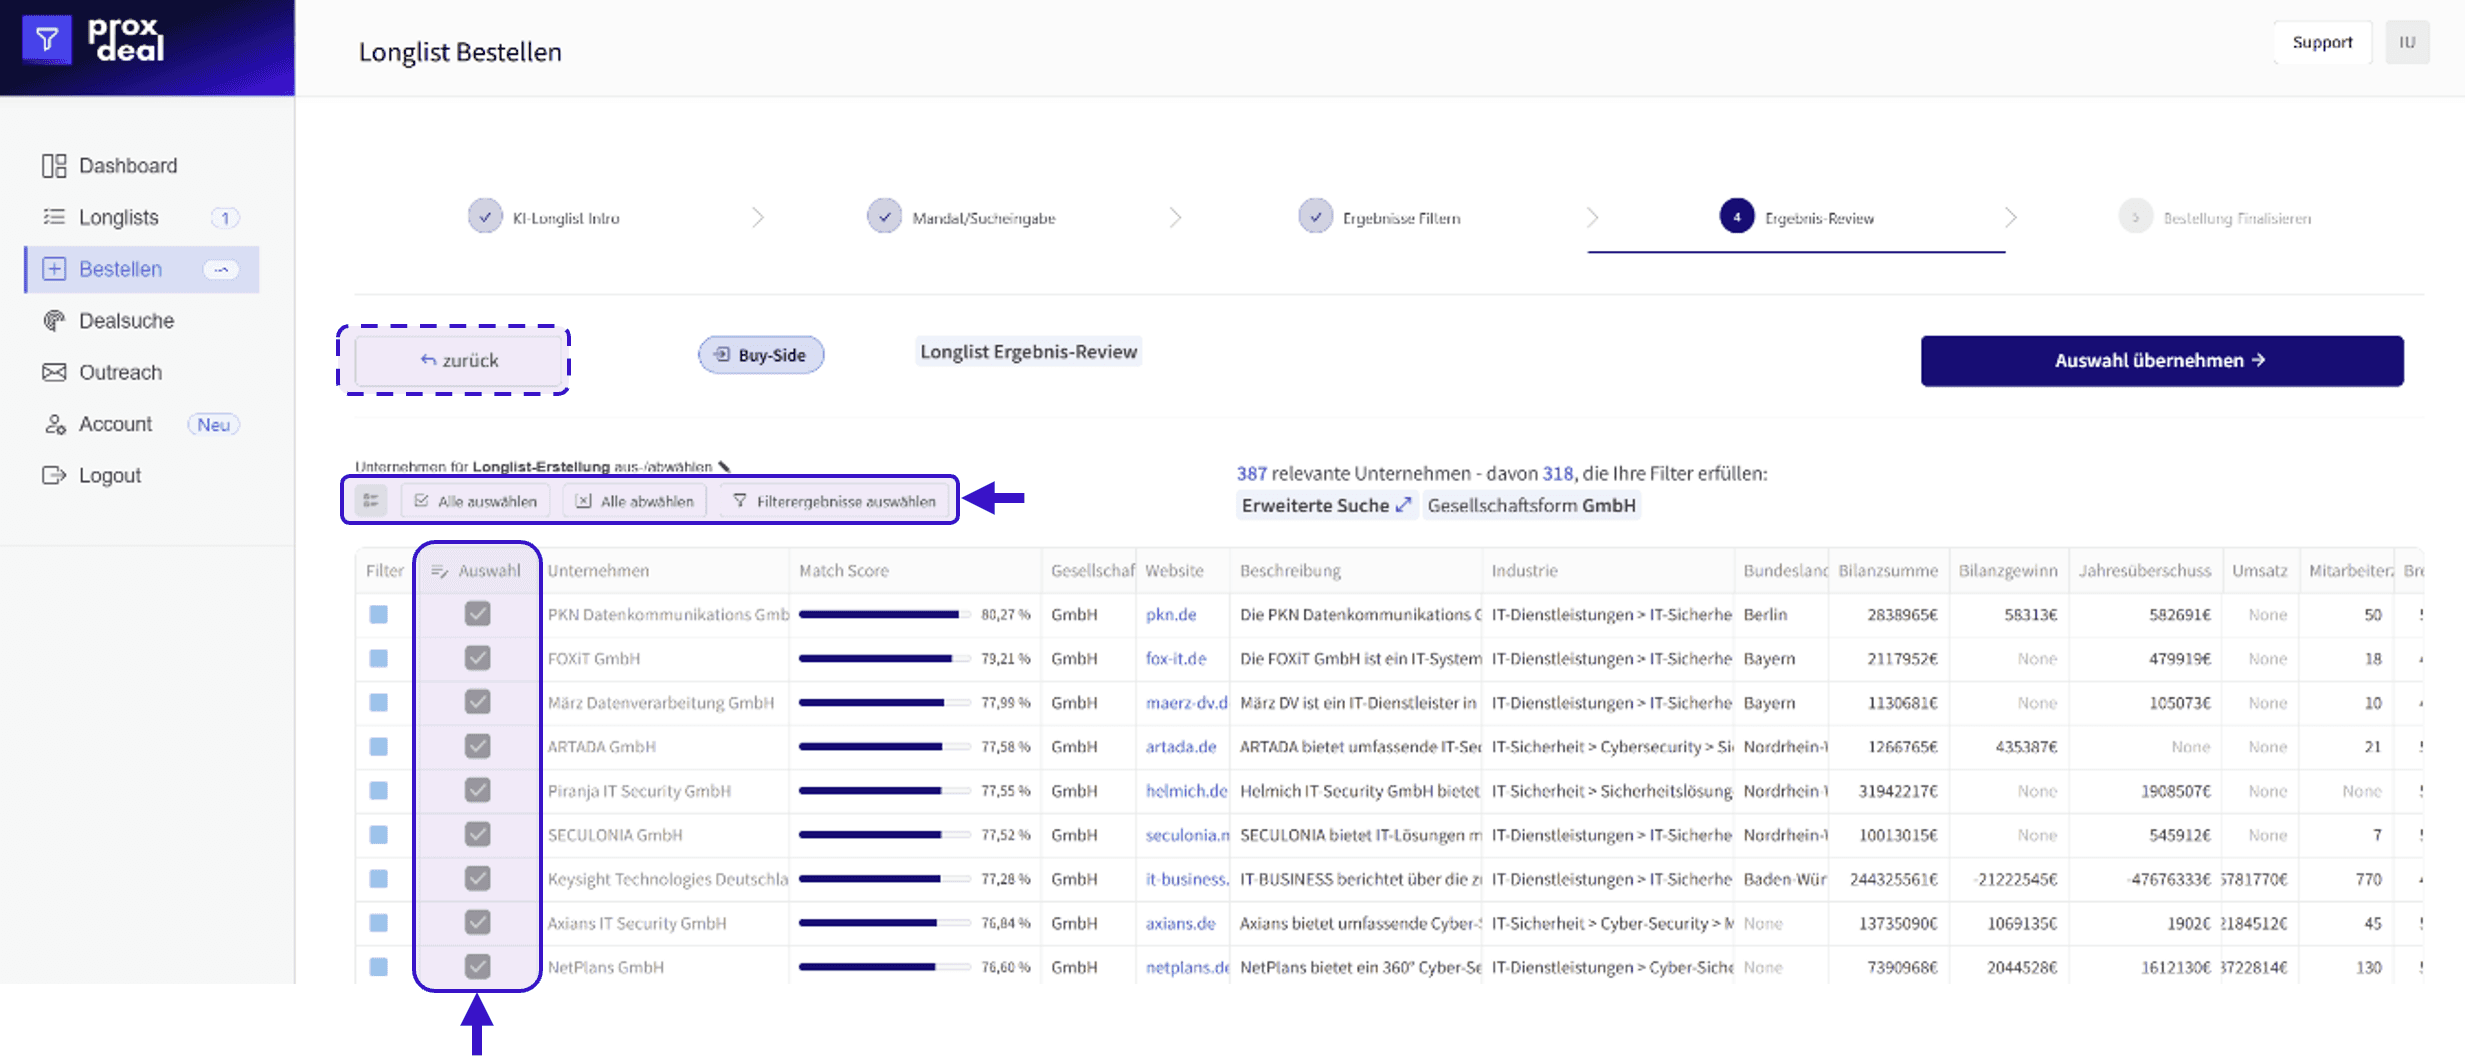
Task: Click the pencil icon beside aus-/abwählen
Action: [724, 467]
